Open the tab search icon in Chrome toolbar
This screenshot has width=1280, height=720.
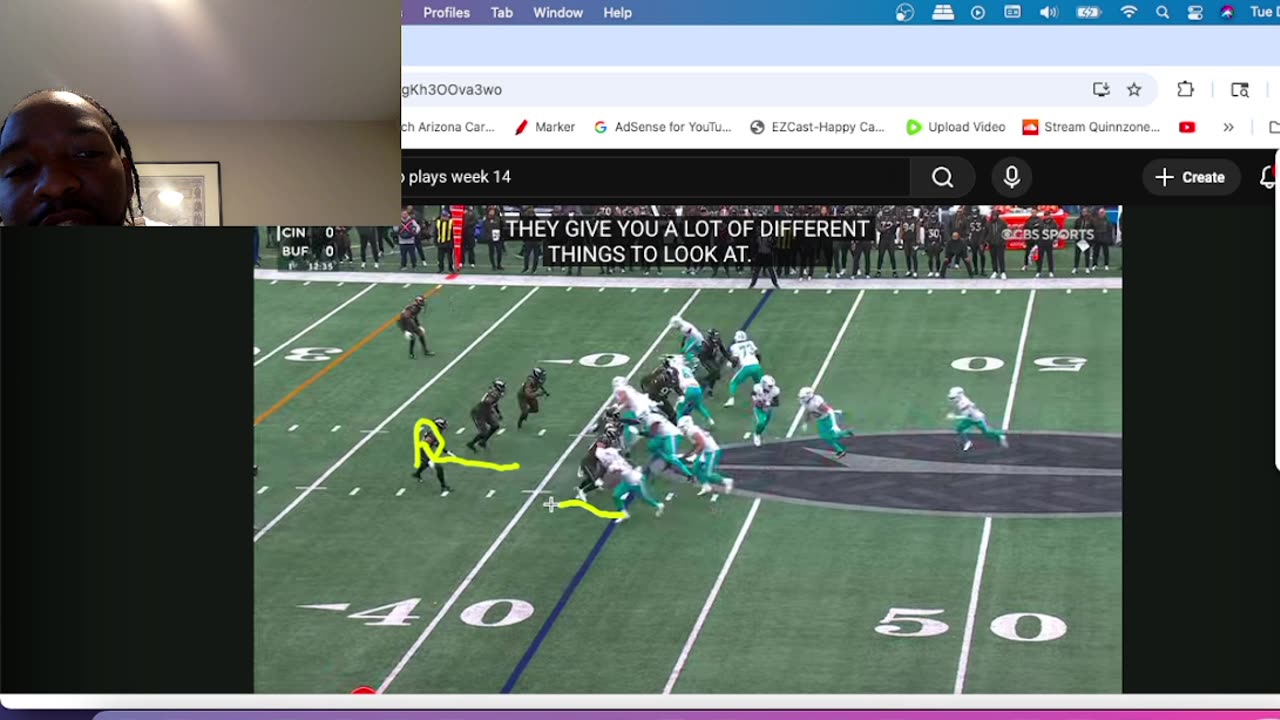pos(1240,90)
